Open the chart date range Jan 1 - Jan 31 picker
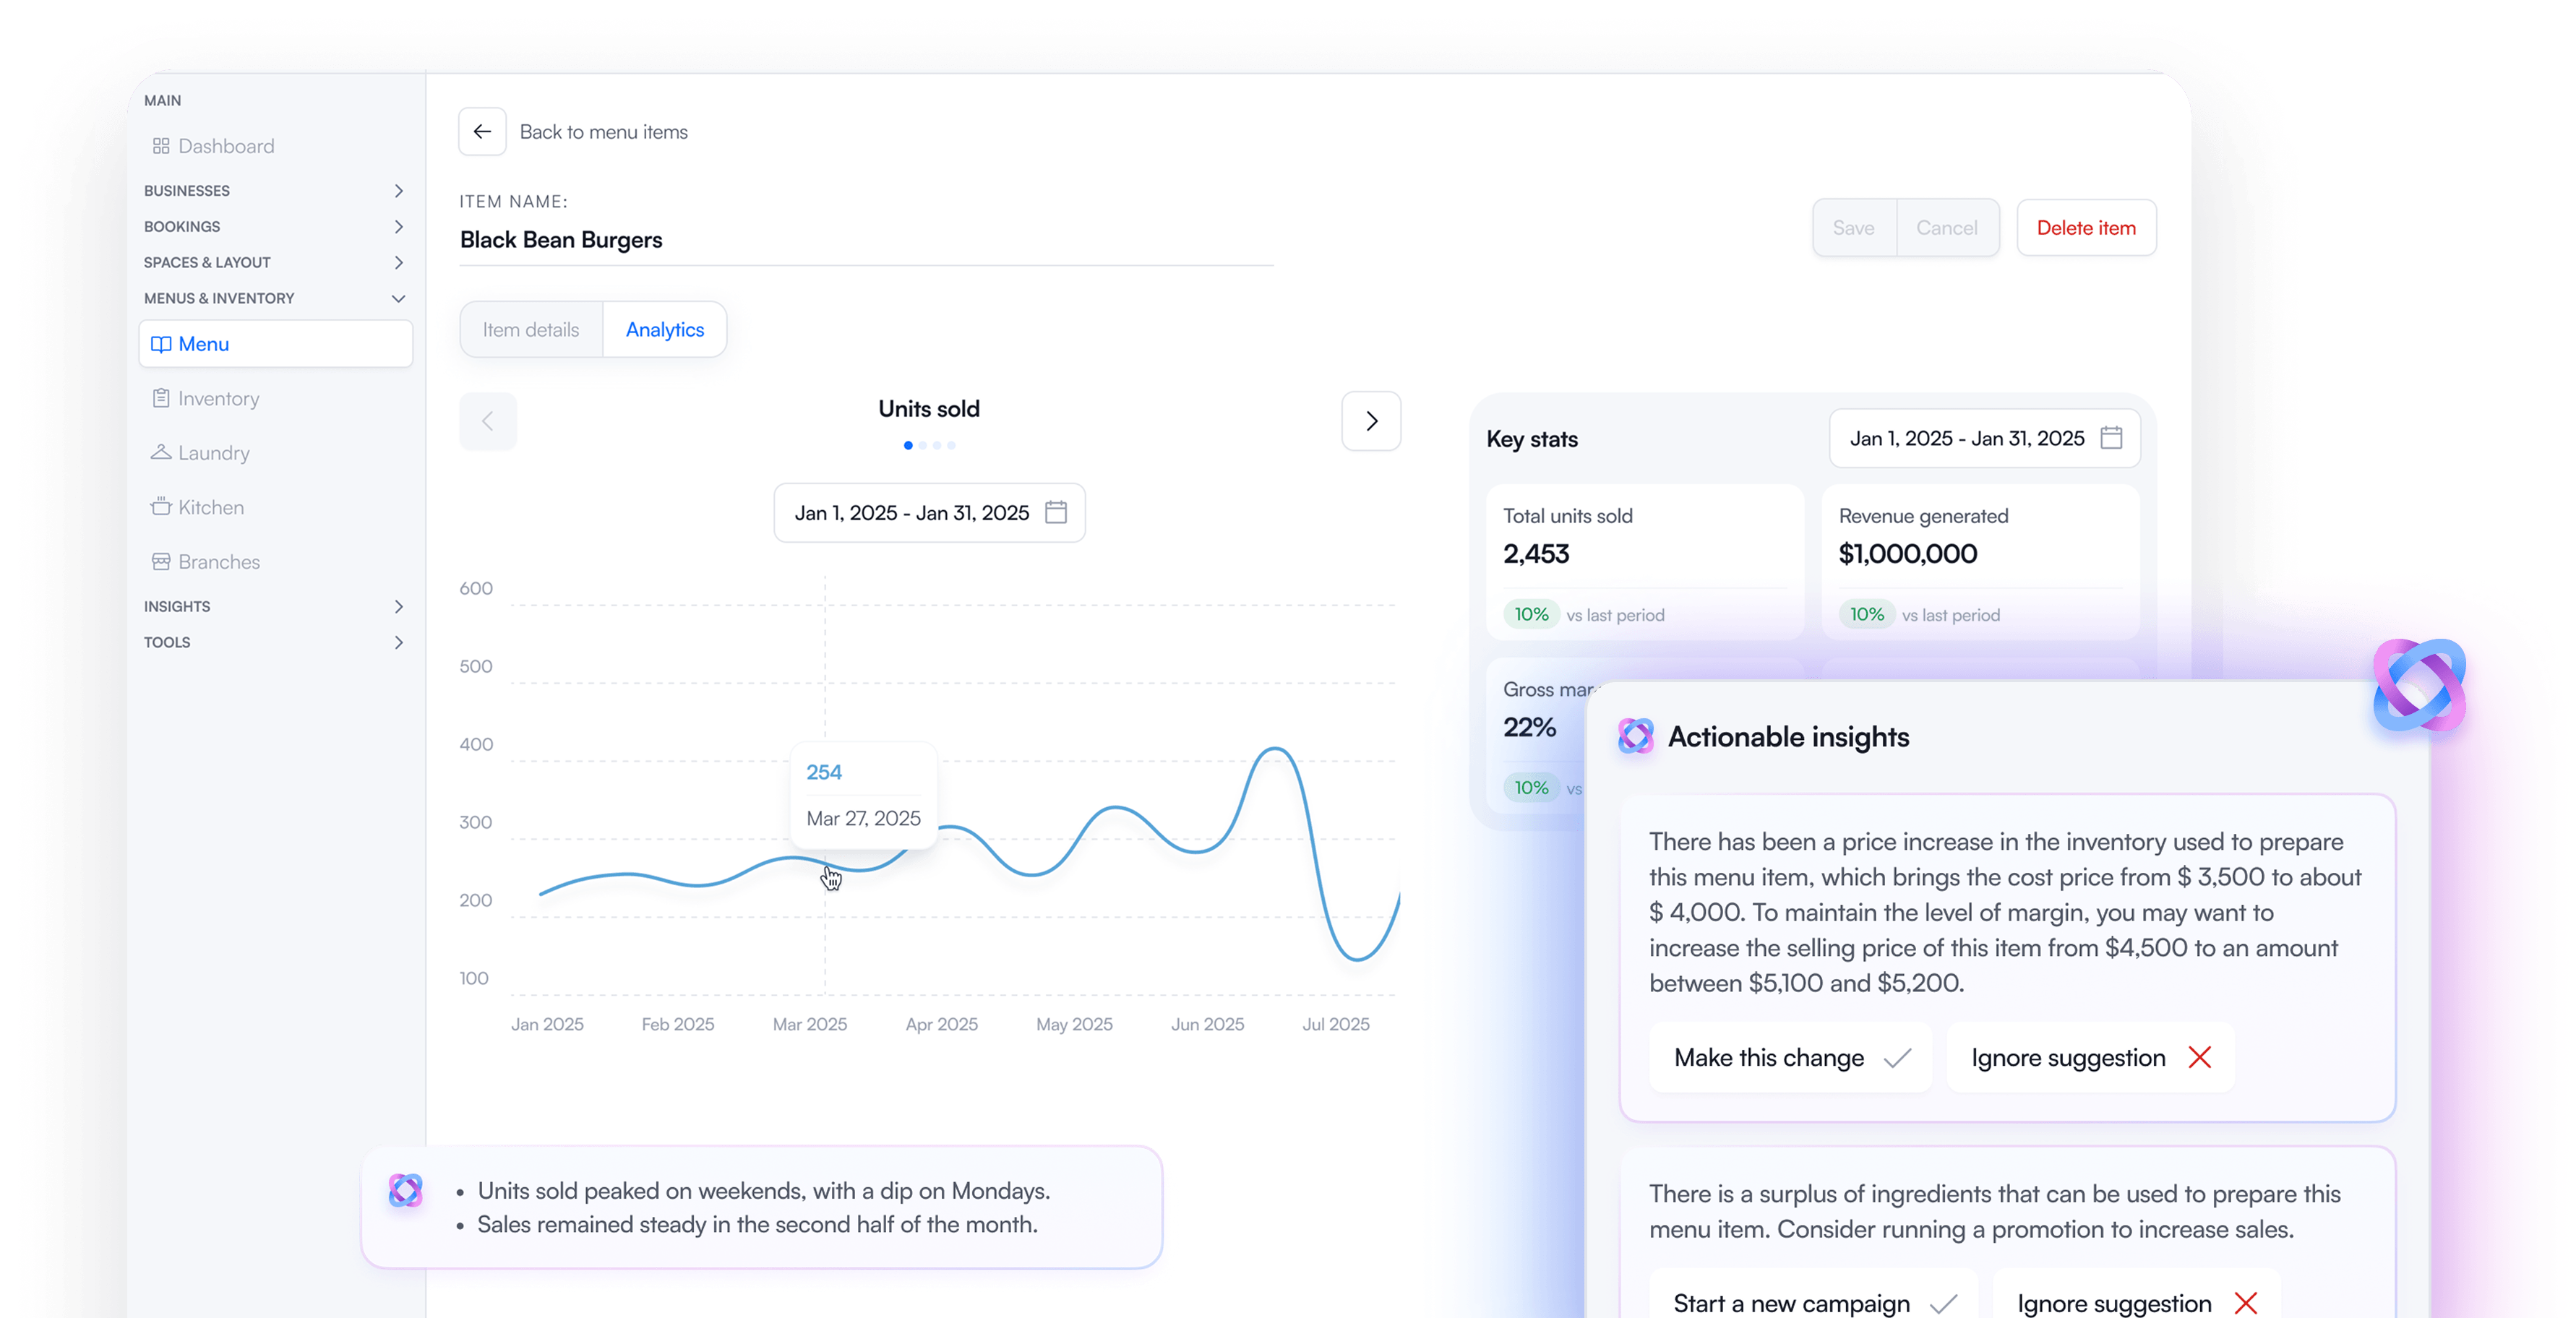The height and width of the screenshot is (1318, 2576). tap(929, 513)
